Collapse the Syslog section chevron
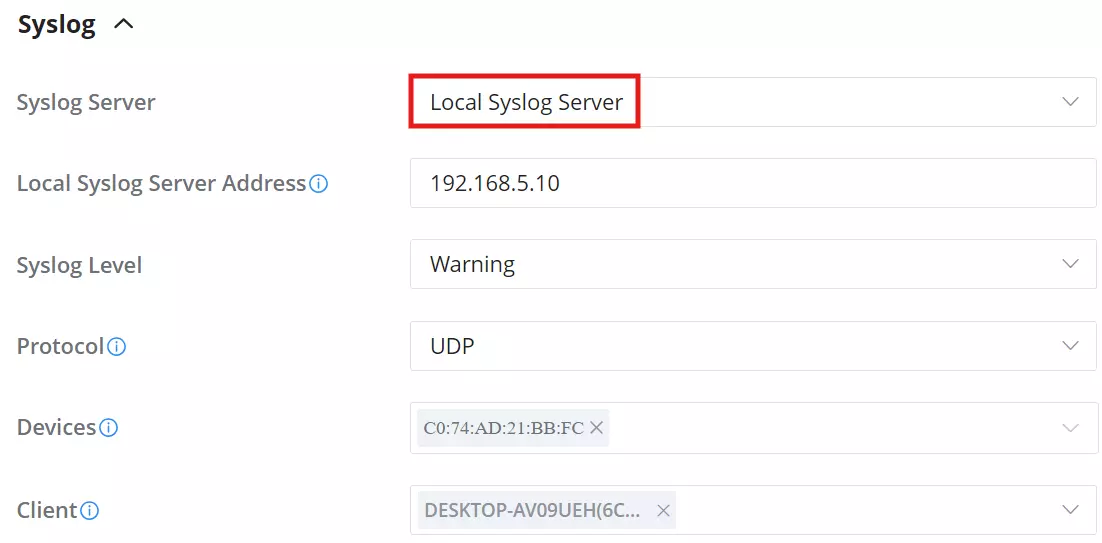Image resolution: width=1102 pixels, height=543 pixels. click(x=124, y=25)
